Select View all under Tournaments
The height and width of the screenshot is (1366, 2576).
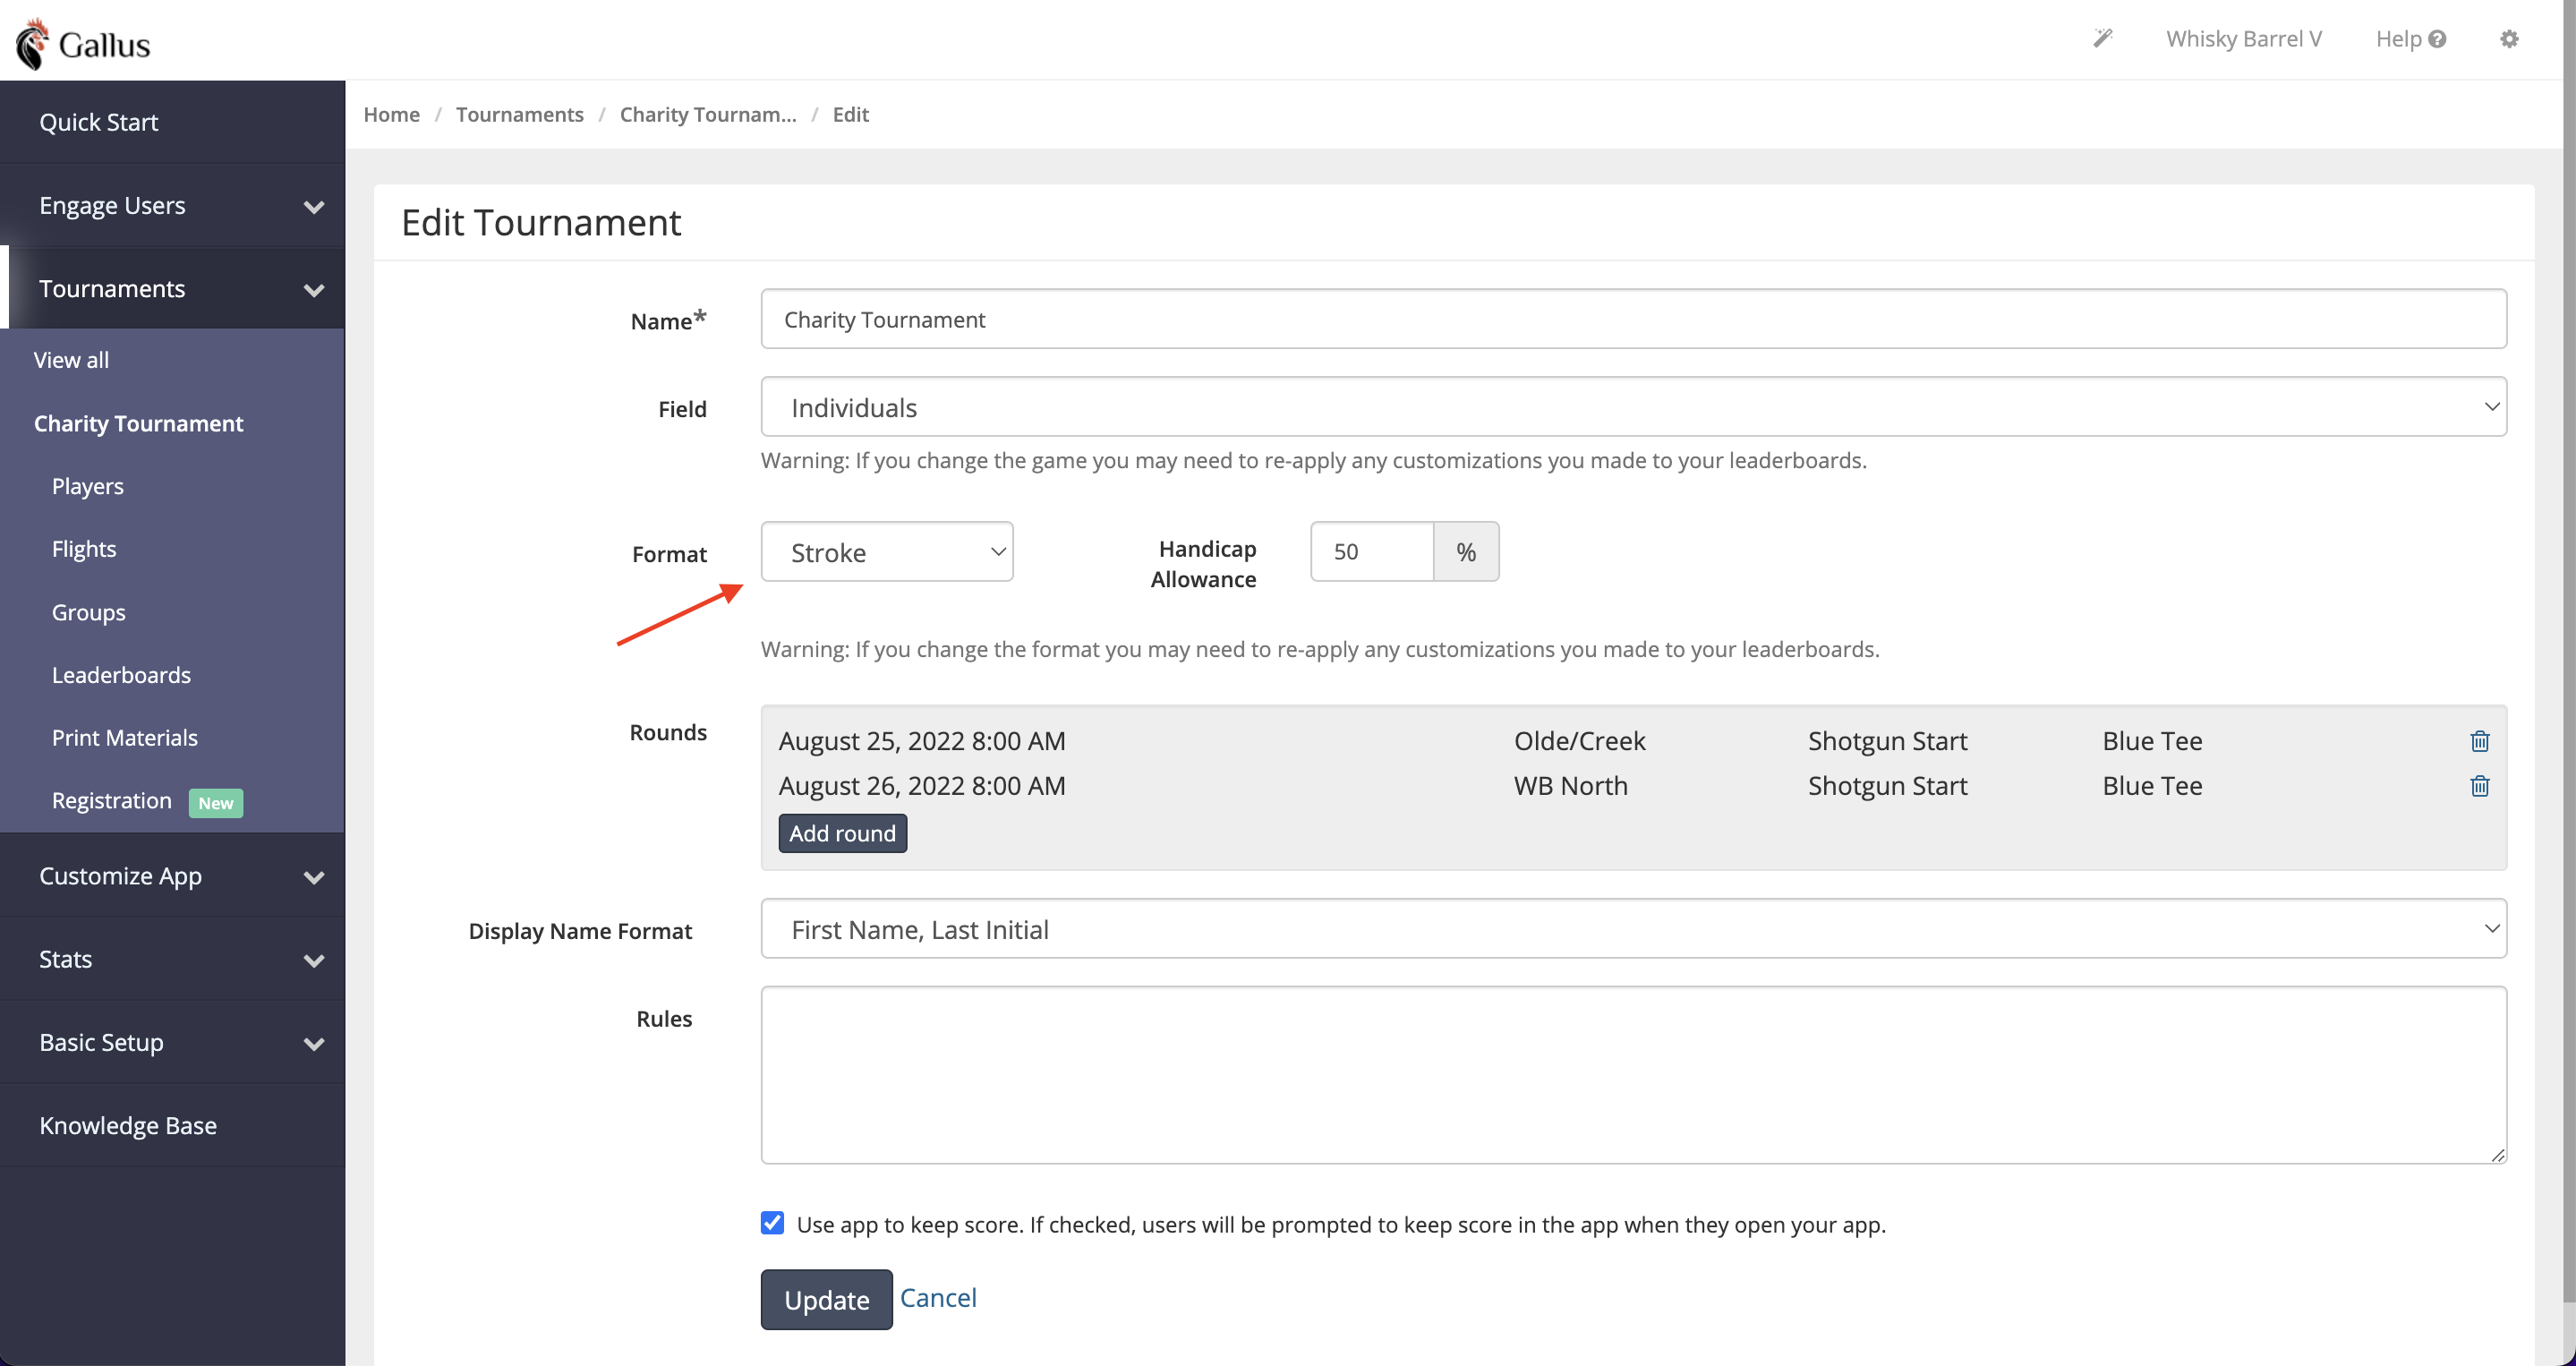[71, 360]
